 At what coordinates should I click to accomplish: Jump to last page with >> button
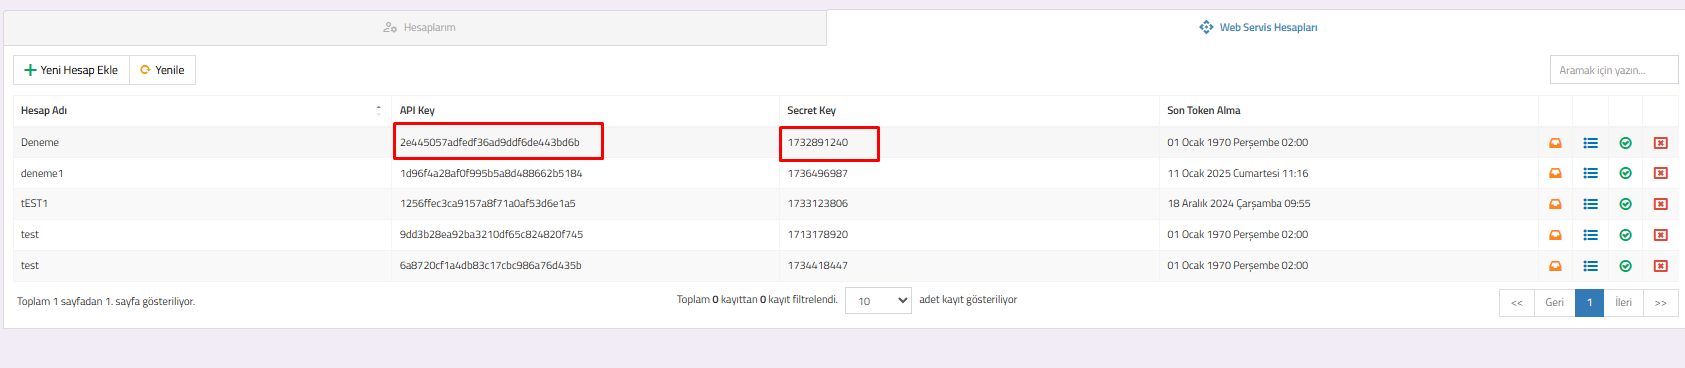(1660, 302)
